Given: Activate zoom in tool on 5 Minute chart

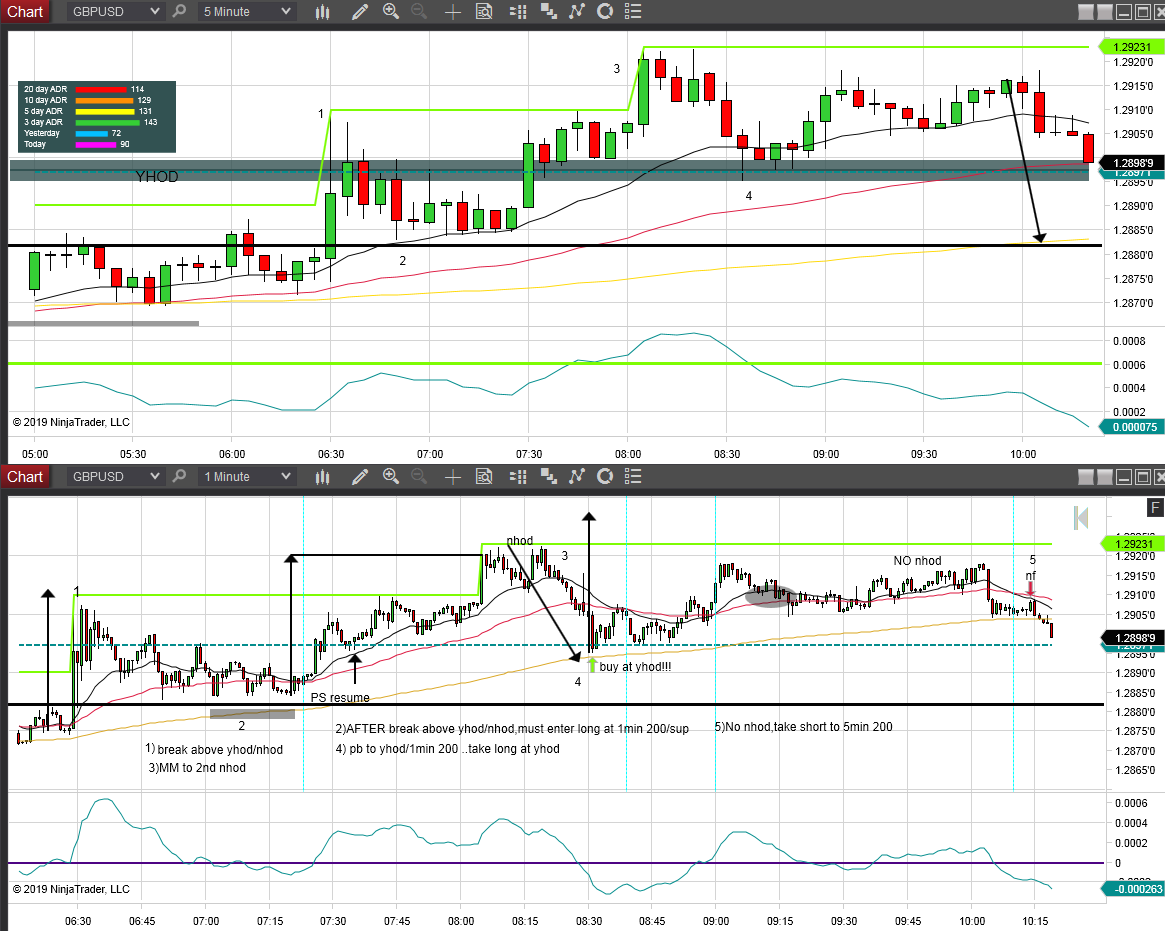Looking at the screenshot, I should (x=391, y=11).
